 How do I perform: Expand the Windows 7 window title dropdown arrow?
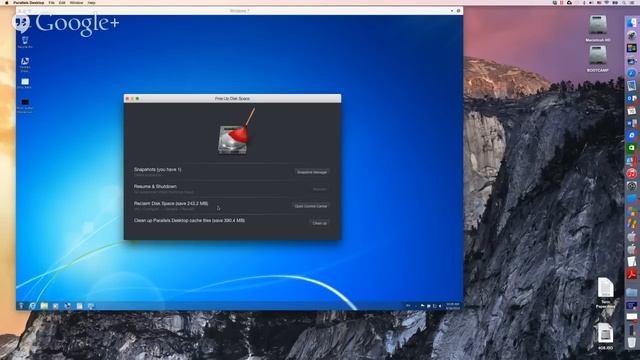pyautogui.click(x=452, y=11)
